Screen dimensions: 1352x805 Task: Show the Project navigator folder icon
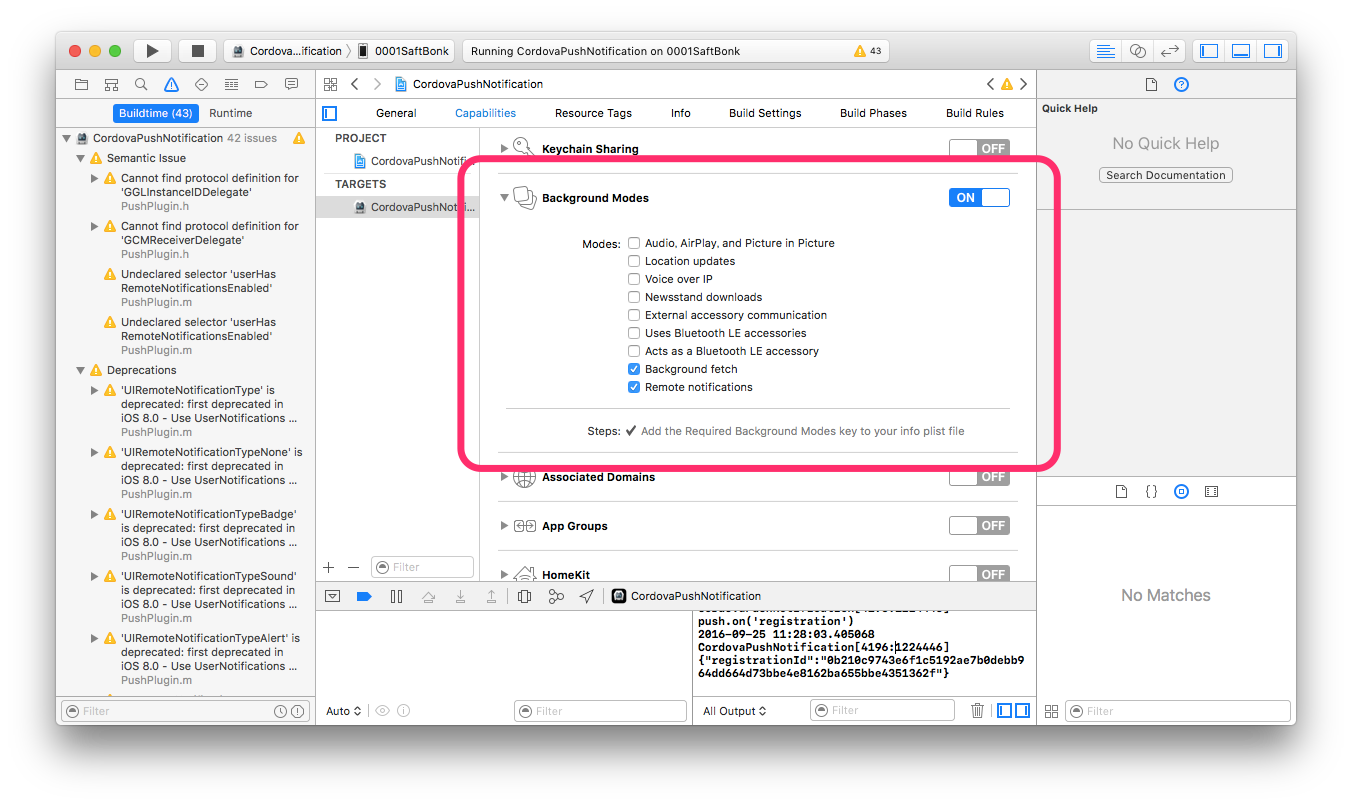(81, 84)
